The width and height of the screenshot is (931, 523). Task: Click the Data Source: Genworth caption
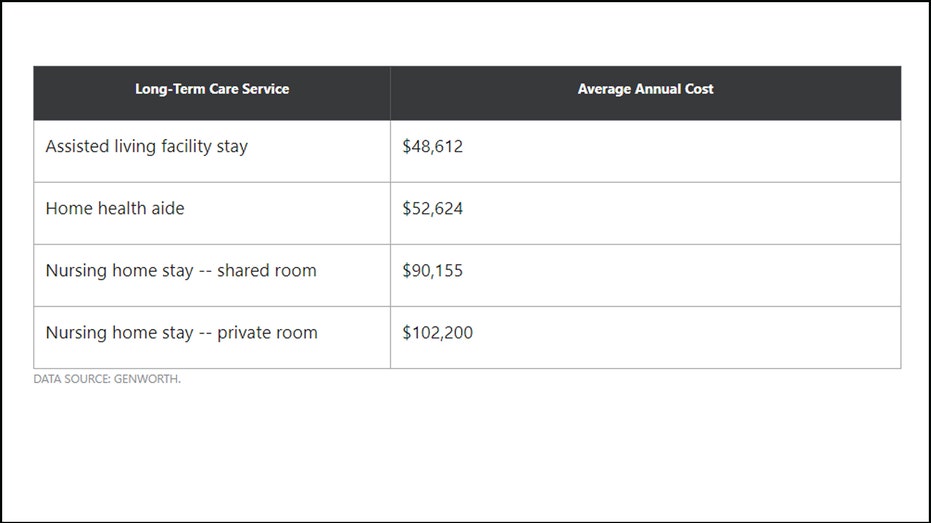tap(107, 379)
